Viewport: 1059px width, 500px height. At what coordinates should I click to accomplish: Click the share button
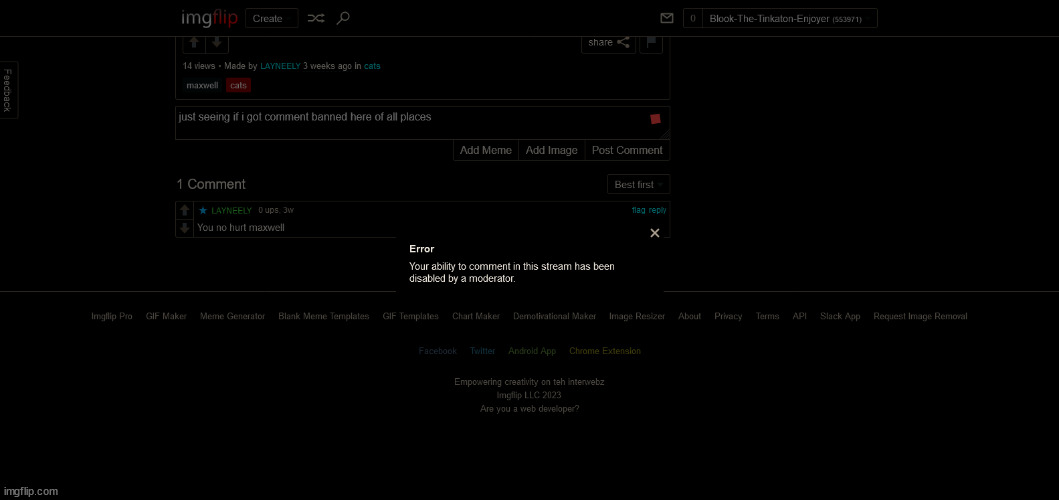point(608,42)
